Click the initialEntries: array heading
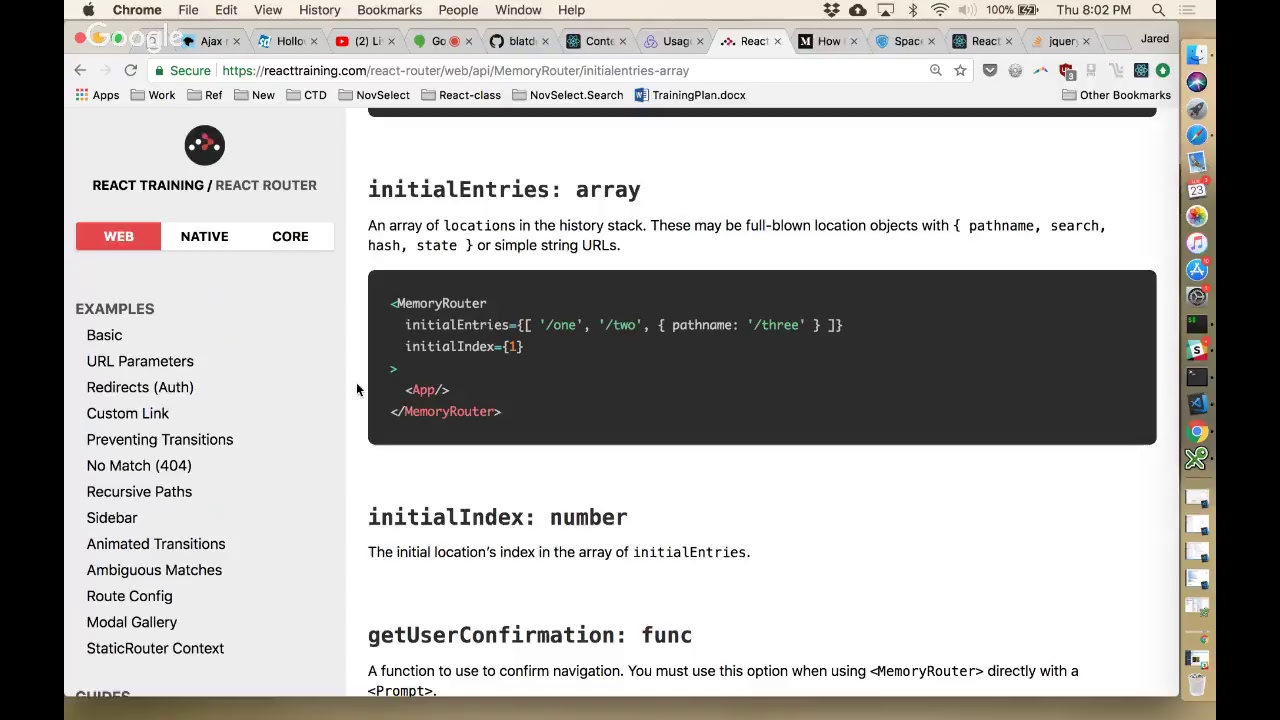1280x720 pixels. [x=504, y=189]
